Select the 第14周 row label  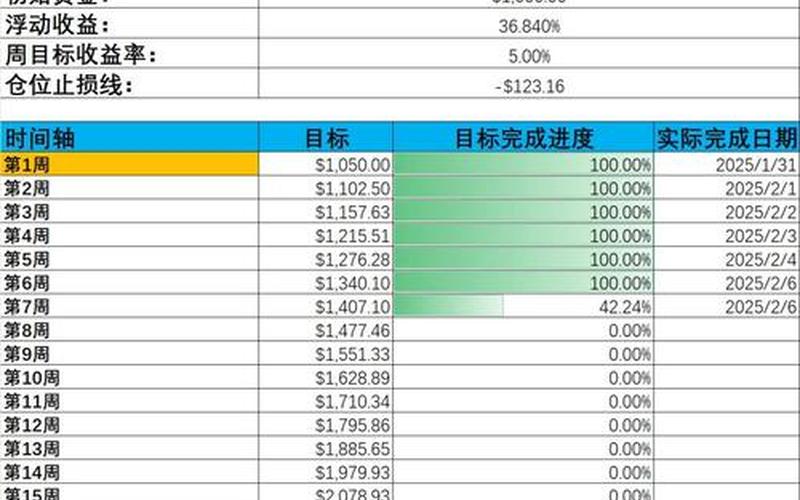point(130,471)
